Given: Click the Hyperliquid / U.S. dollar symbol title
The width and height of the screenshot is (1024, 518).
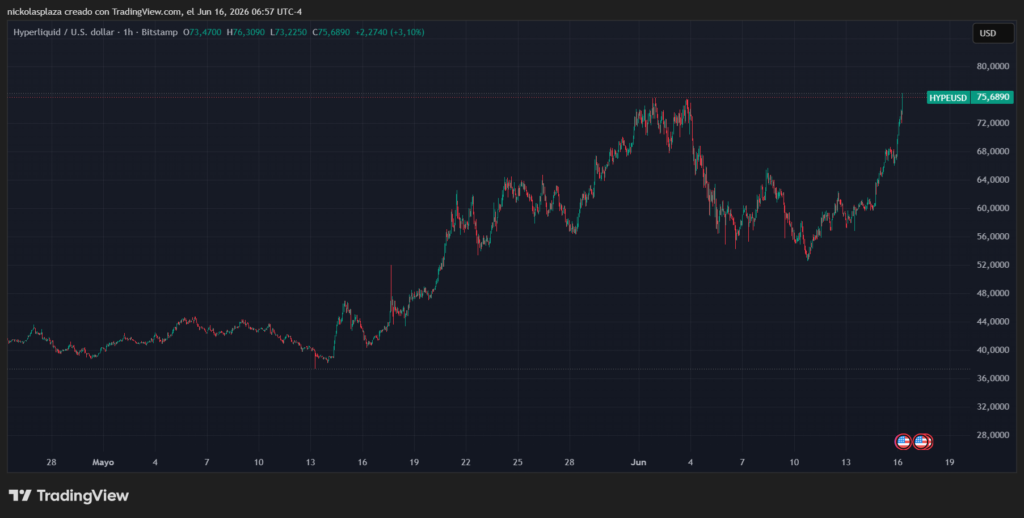Looking at the screenshot, I should [x=62, y=32].
